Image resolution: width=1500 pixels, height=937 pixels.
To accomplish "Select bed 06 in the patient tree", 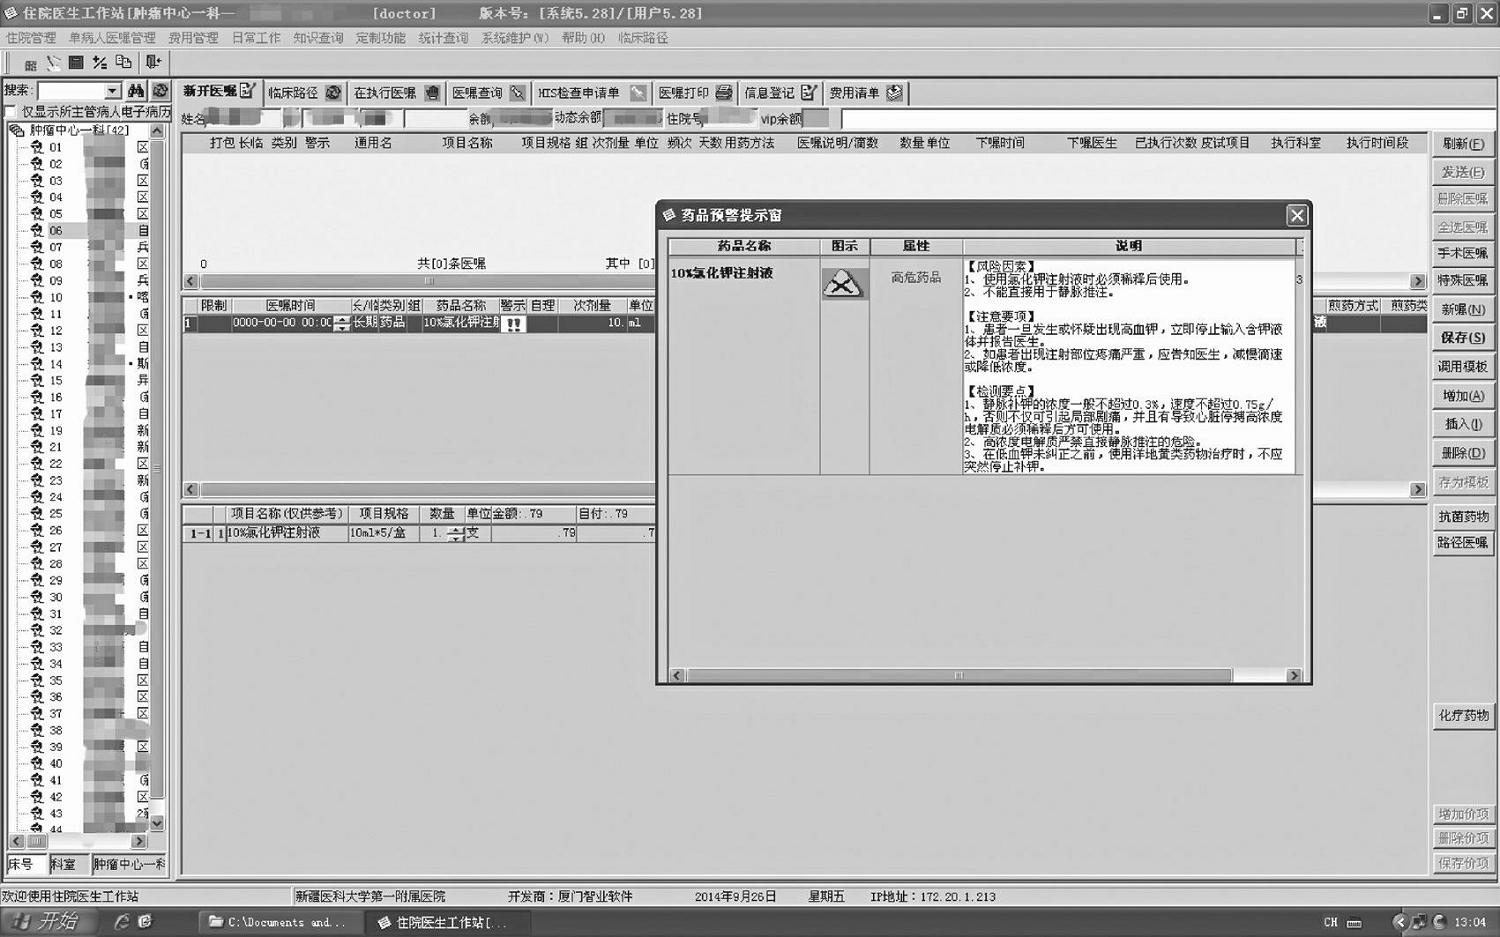I will [x=56, y=230].
